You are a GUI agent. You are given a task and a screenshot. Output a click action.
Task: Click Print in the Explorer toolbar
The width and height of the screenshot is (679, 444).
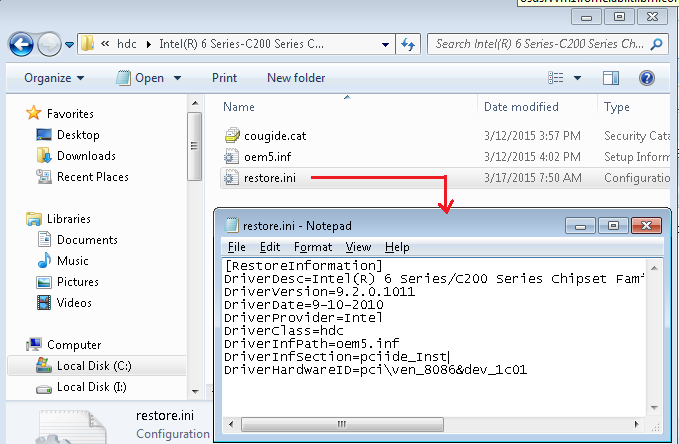click(224, 78)
